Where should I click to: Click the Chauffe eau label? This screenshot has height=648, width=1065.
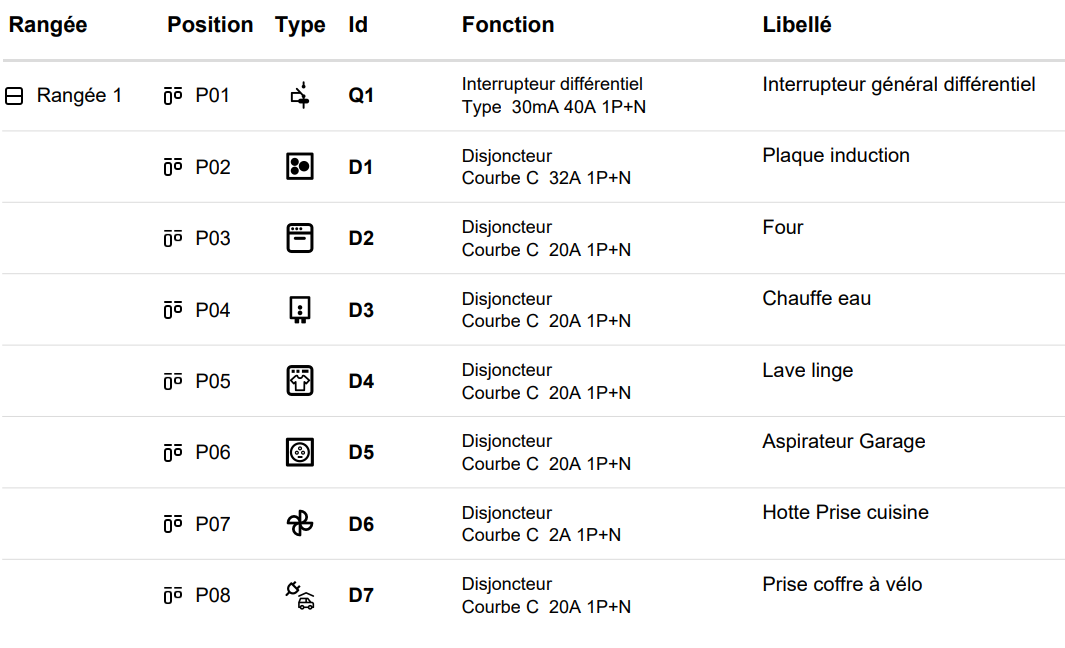(x=816, y=298)
